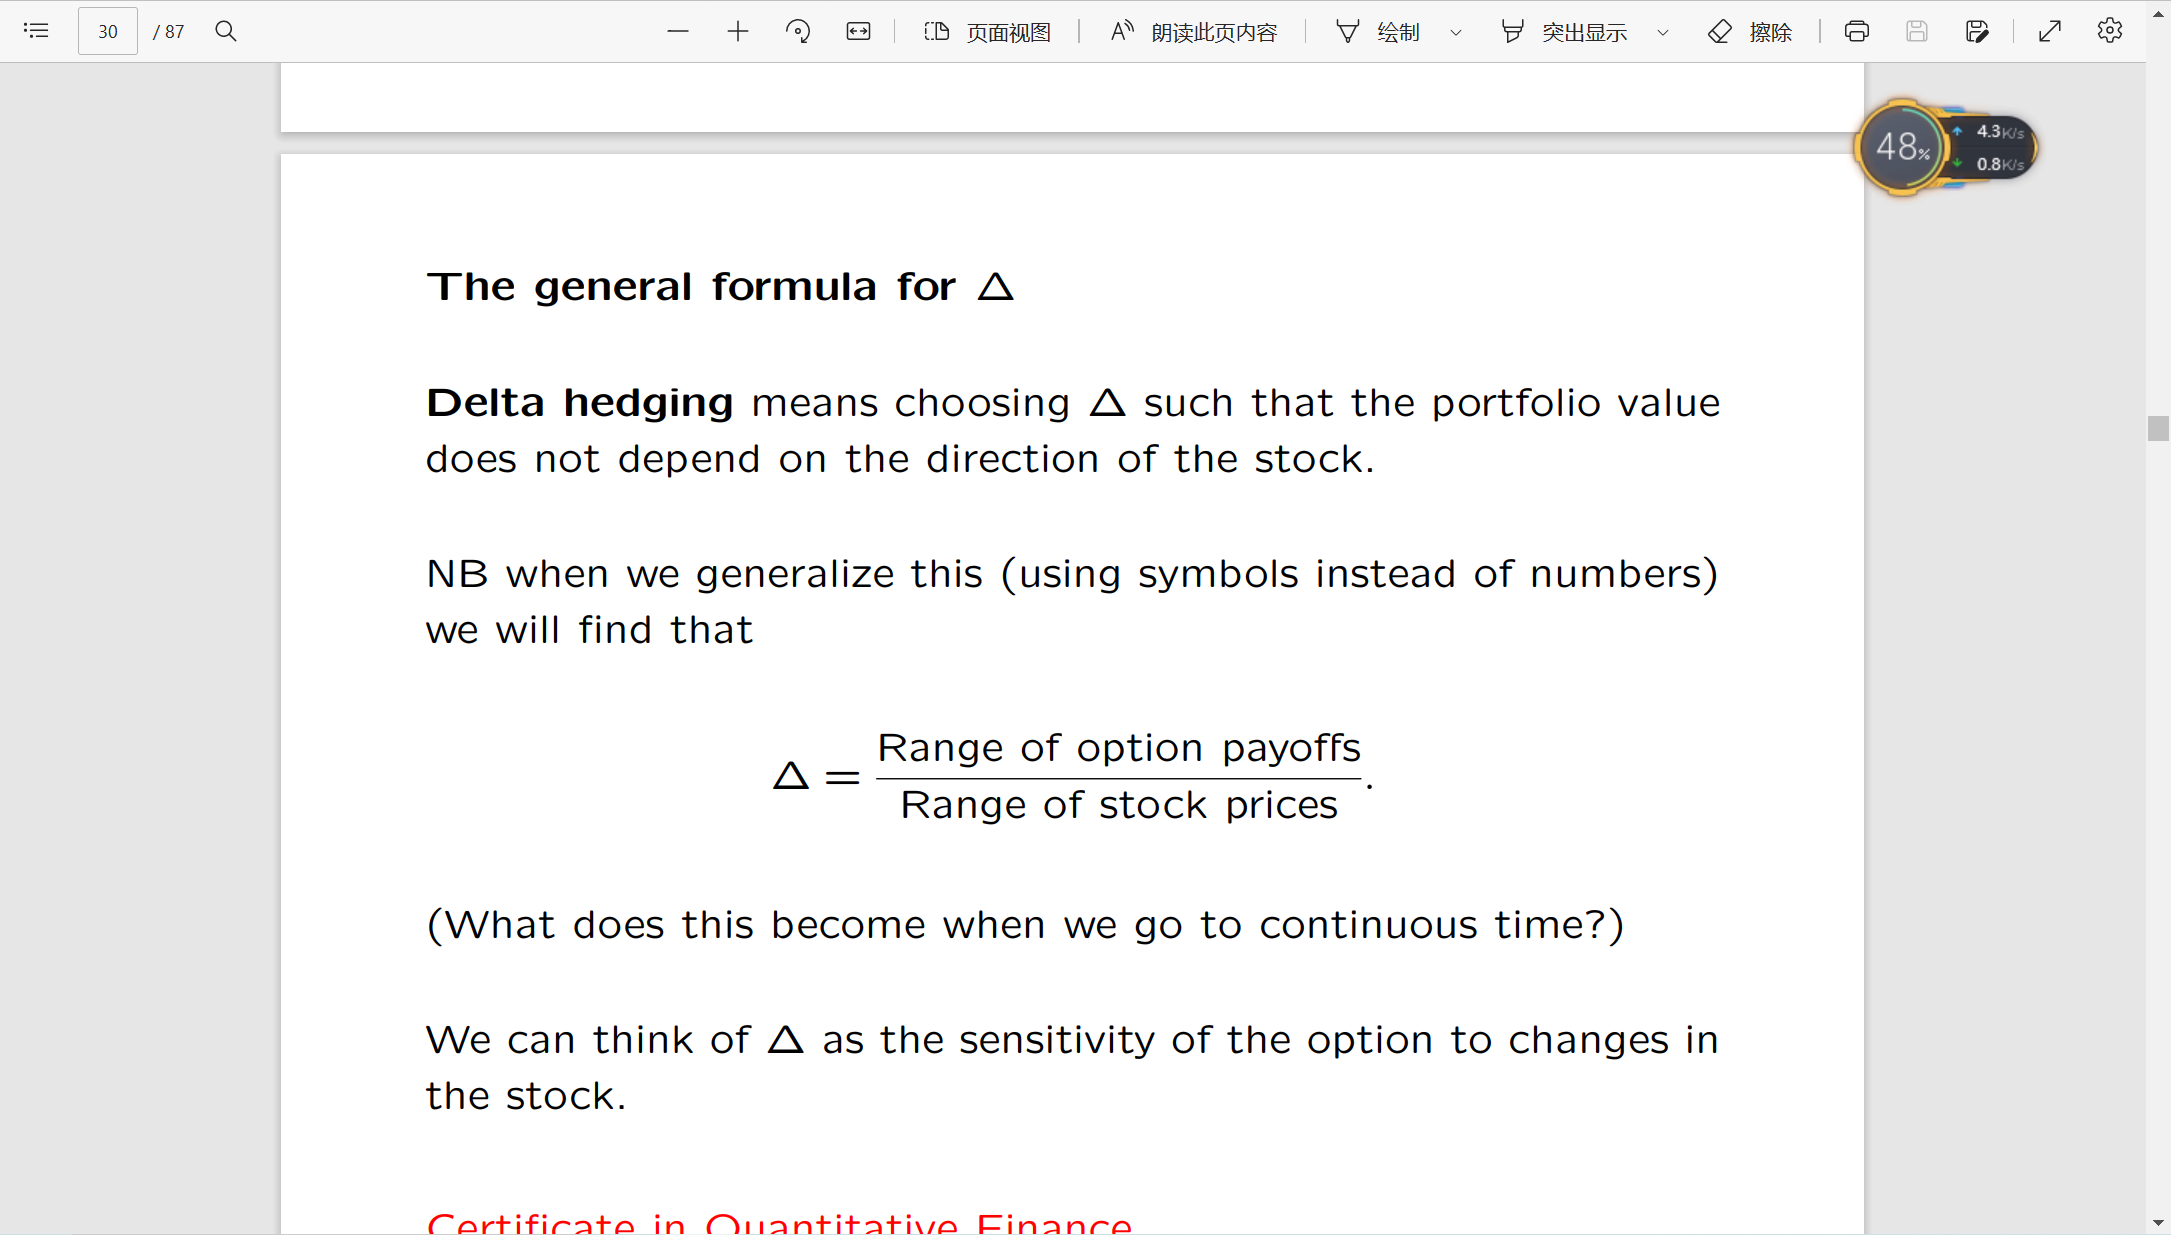2171x1235 pixels.
Task: Open the PDF search tool
Action: 226,31
